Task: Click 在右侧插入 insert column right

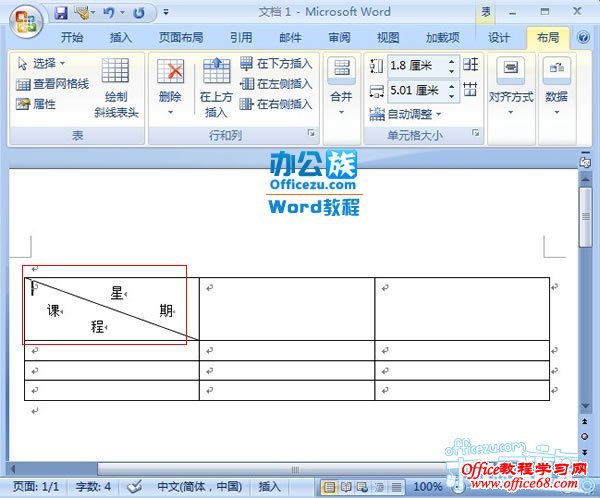Action: point(276,104)
